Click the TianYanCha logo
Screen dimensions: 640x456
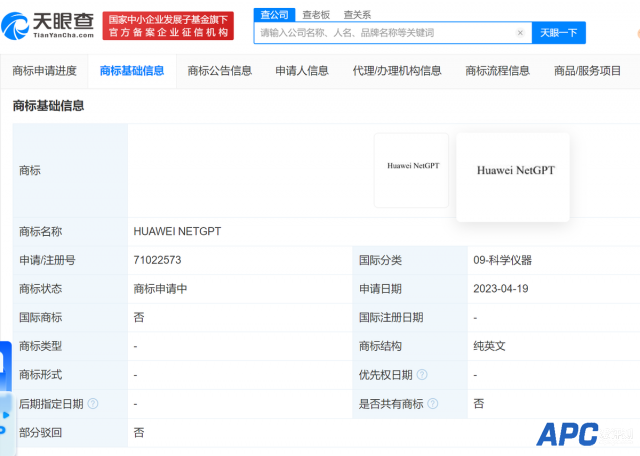pyautogui.click(x=51, y=26)
